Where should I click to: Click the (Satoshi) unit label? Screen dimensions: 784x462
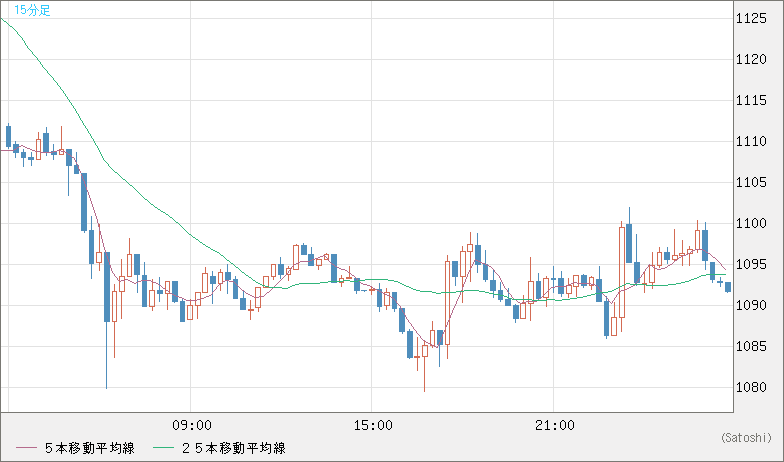coord(746,438)
